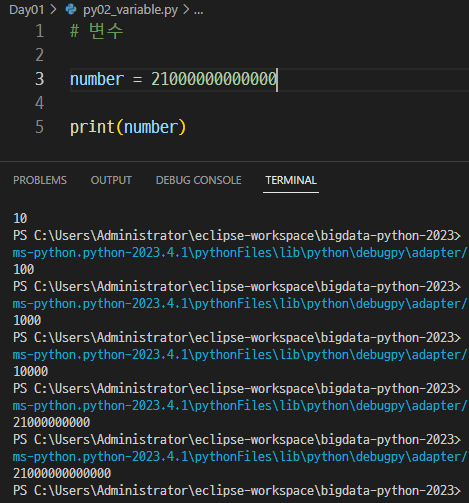The image size is (469, 503).
Task: Expand the breadcrumb ellipsis symbol list
Action: 199,11
